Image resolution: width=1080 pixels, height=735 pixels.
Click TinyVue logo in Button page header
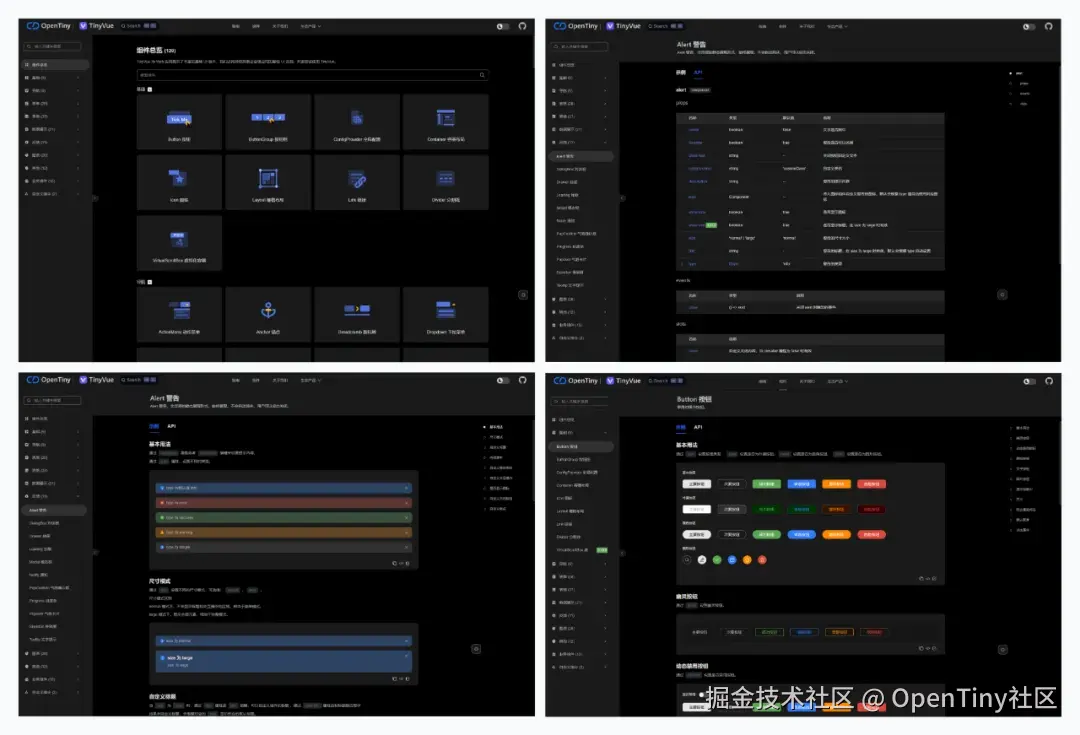pos(623,381)
